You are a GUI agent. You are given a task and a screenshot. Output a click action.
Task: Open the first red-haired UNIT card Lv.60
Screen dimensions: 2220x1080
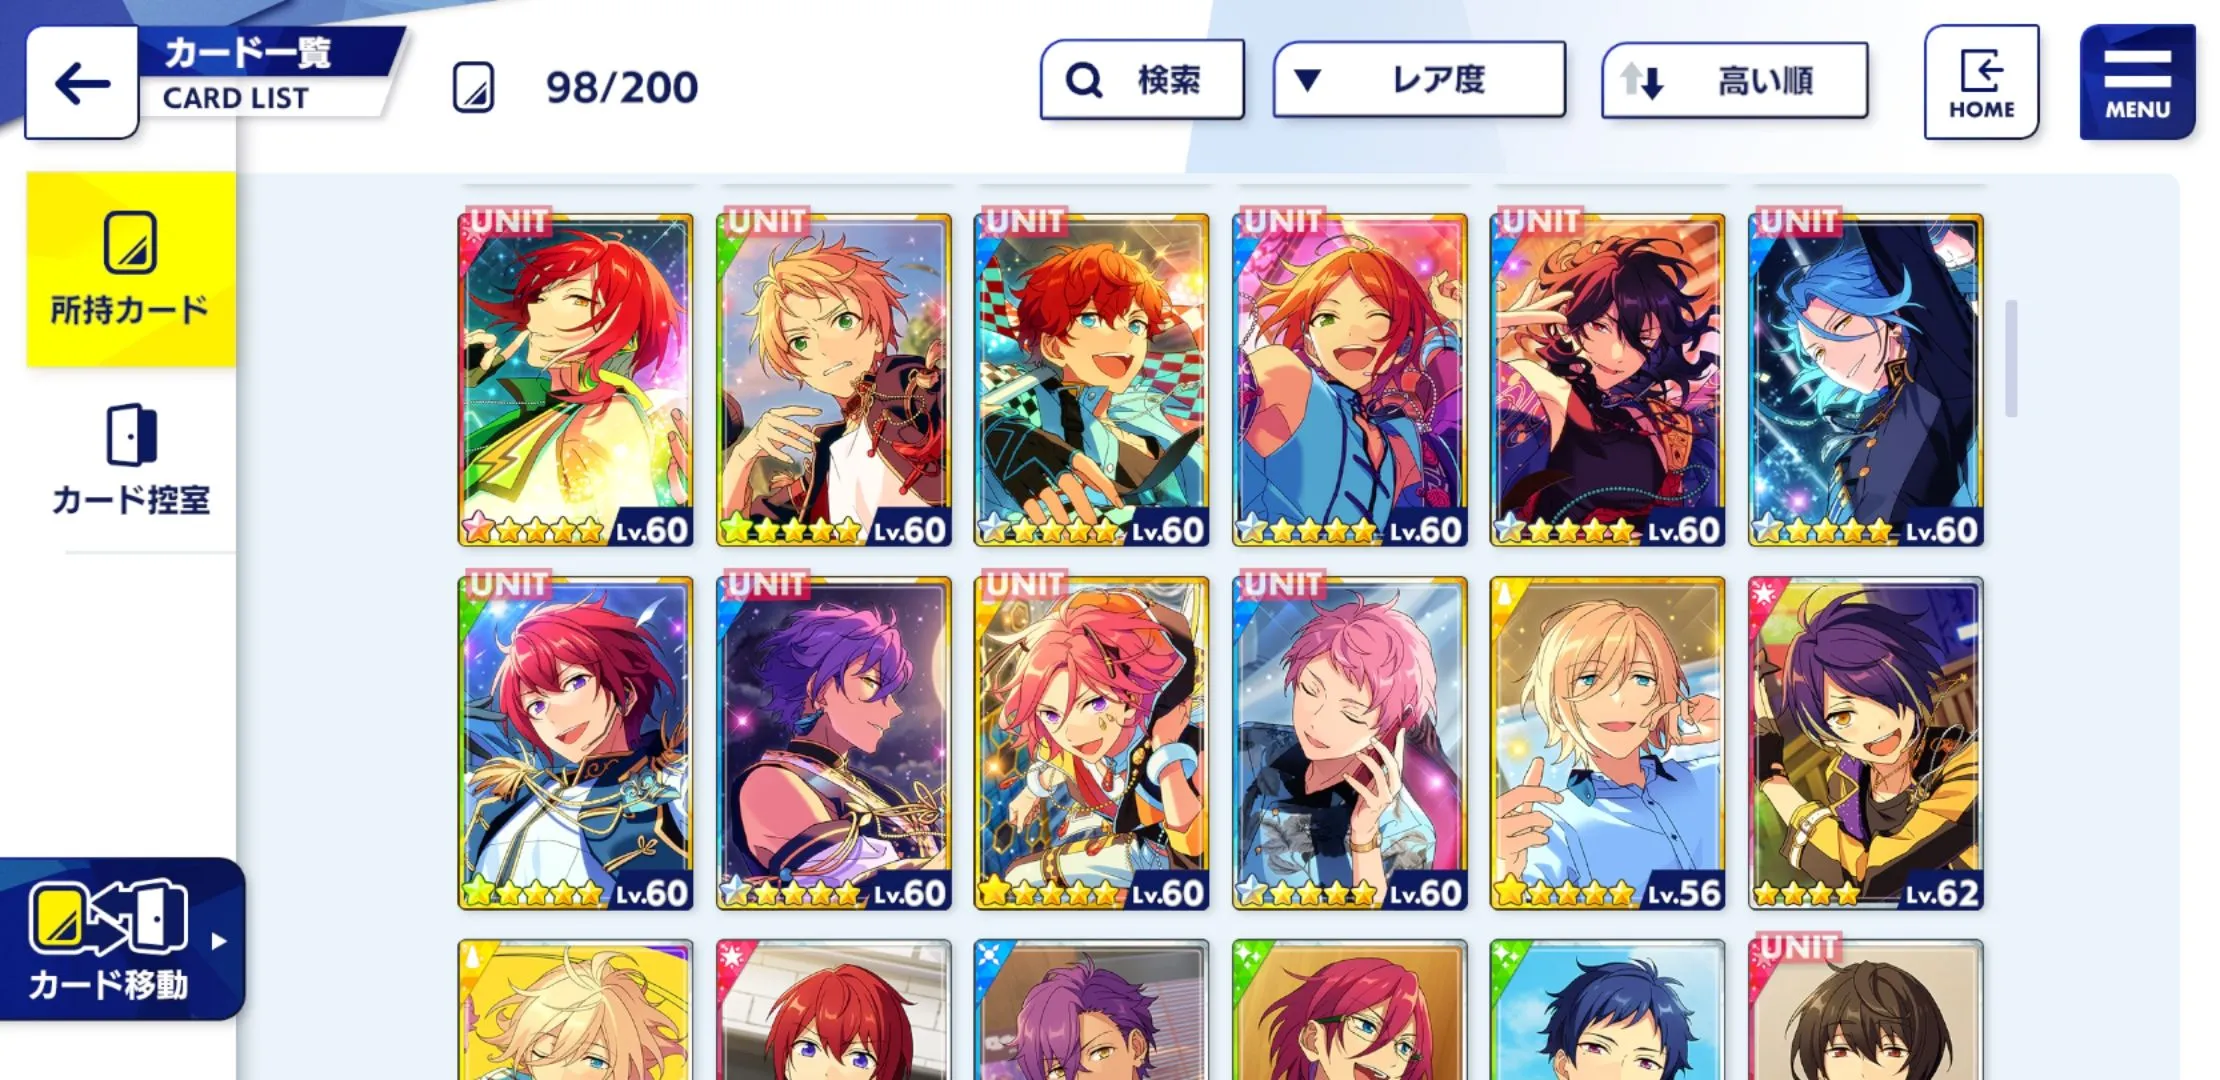click(x=575, y=380)
